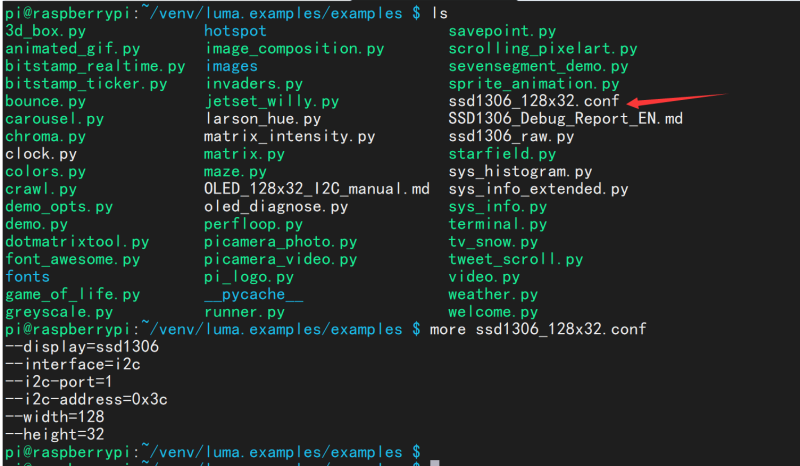Select demo_opts.py entry
Viewport: 800px width, 466px height.
coord(59,207)
